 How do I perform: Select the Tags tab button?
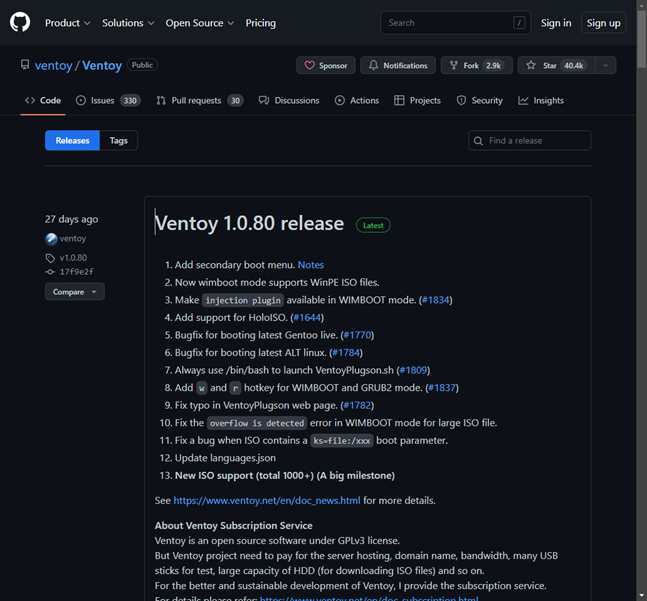119,141
